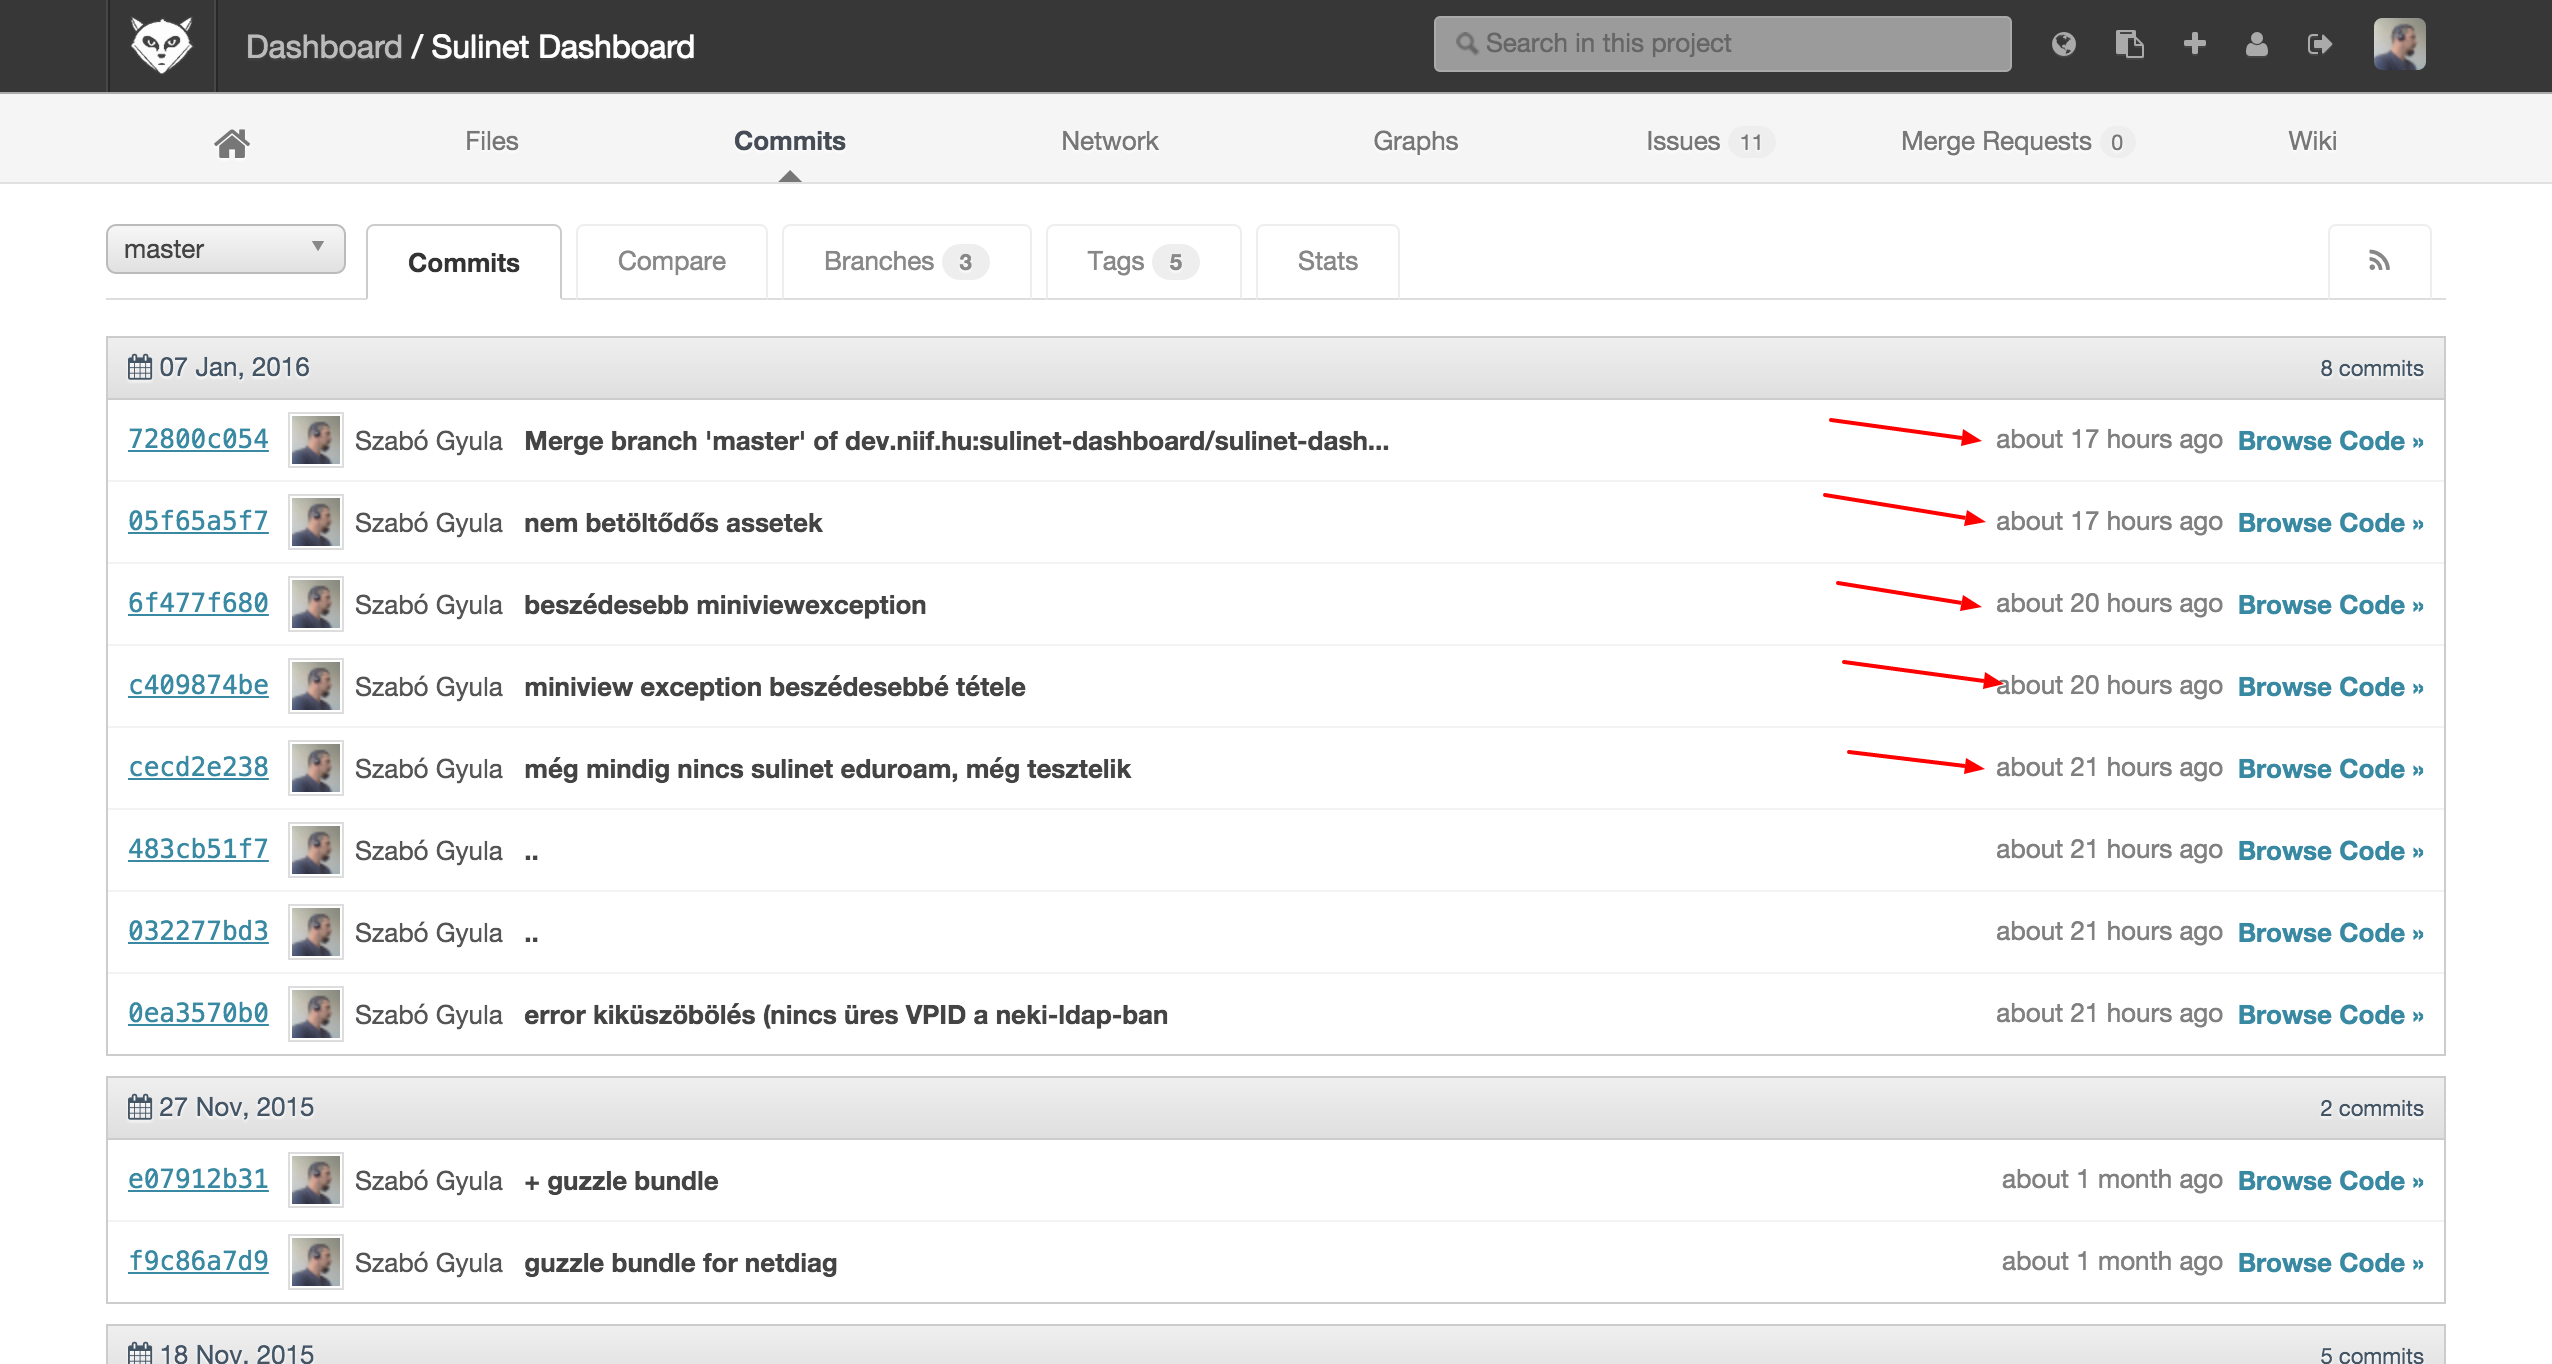Viewport: 2552px width, 1364px height.
Task: Browse Code for nem betöltődős assetek commit
Action: [2330, 523]
